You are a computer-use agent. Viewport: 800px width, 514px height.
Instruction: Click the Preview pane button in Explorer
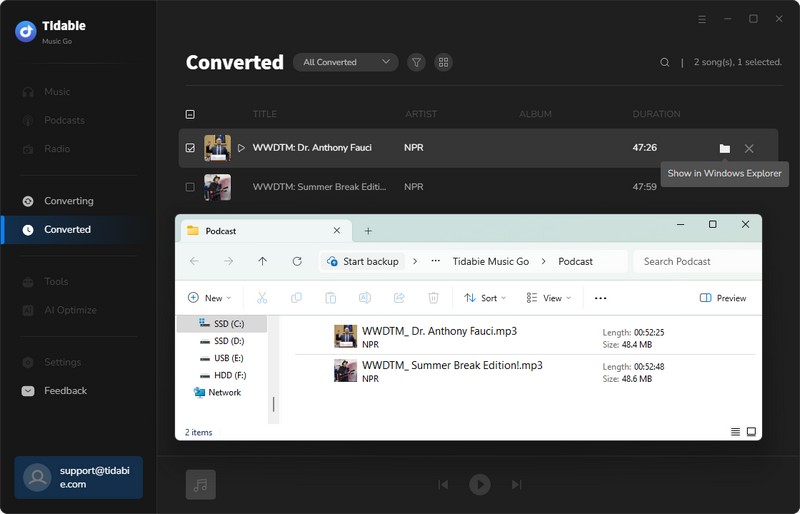click(723, 298)
